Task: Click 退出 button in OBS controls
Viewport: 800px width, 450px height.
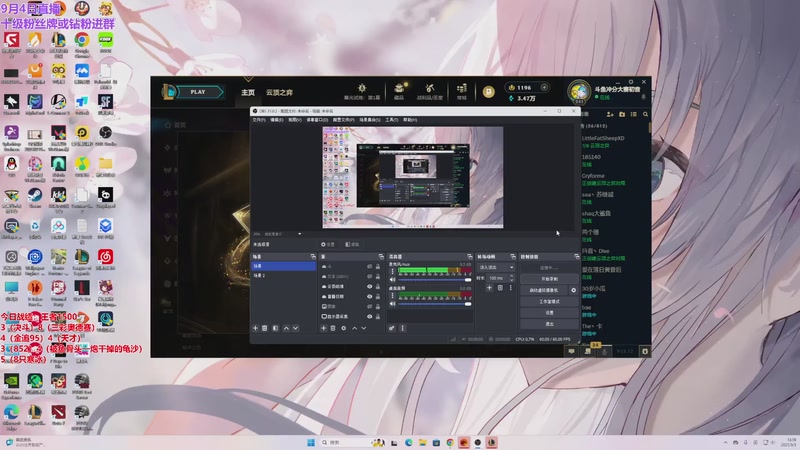Action: [549, 324]
